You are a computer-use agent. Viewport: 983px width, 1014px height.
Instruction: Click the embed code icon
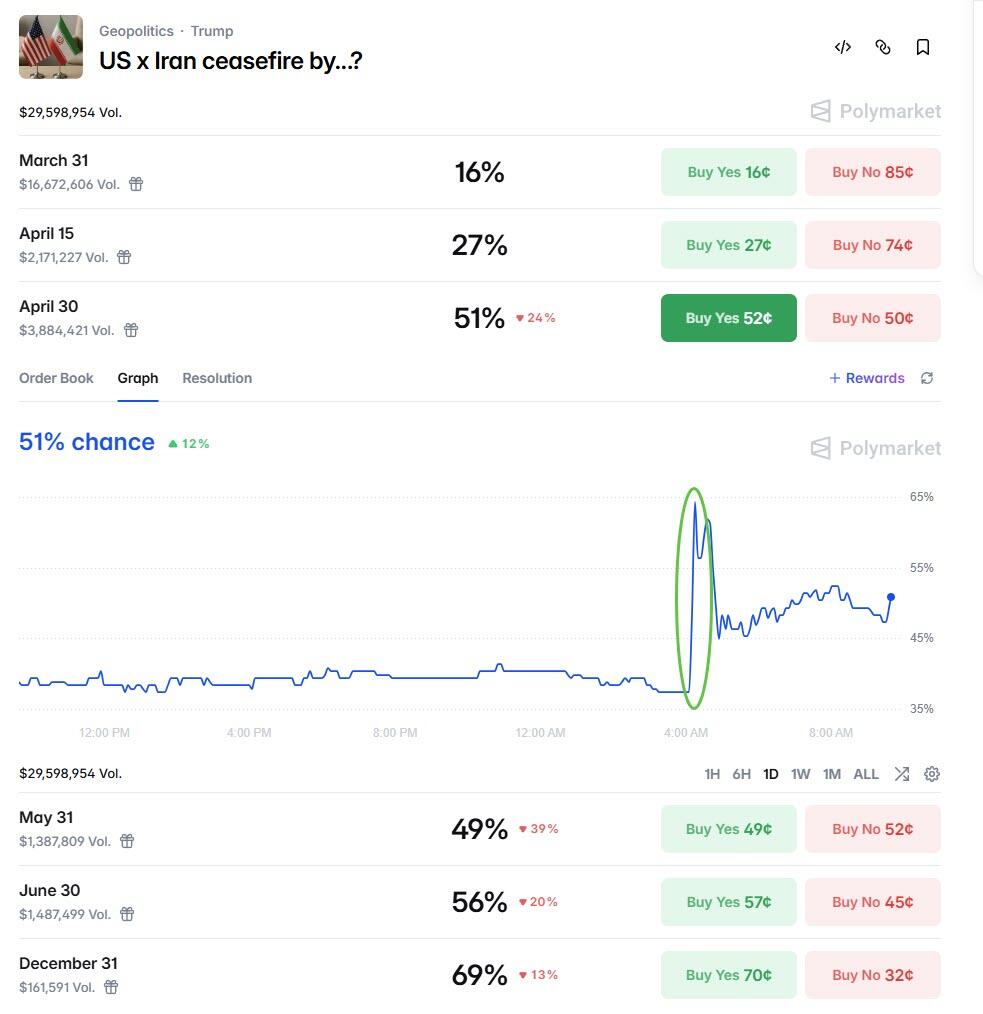pyautogui.click(x=843, y=47)
